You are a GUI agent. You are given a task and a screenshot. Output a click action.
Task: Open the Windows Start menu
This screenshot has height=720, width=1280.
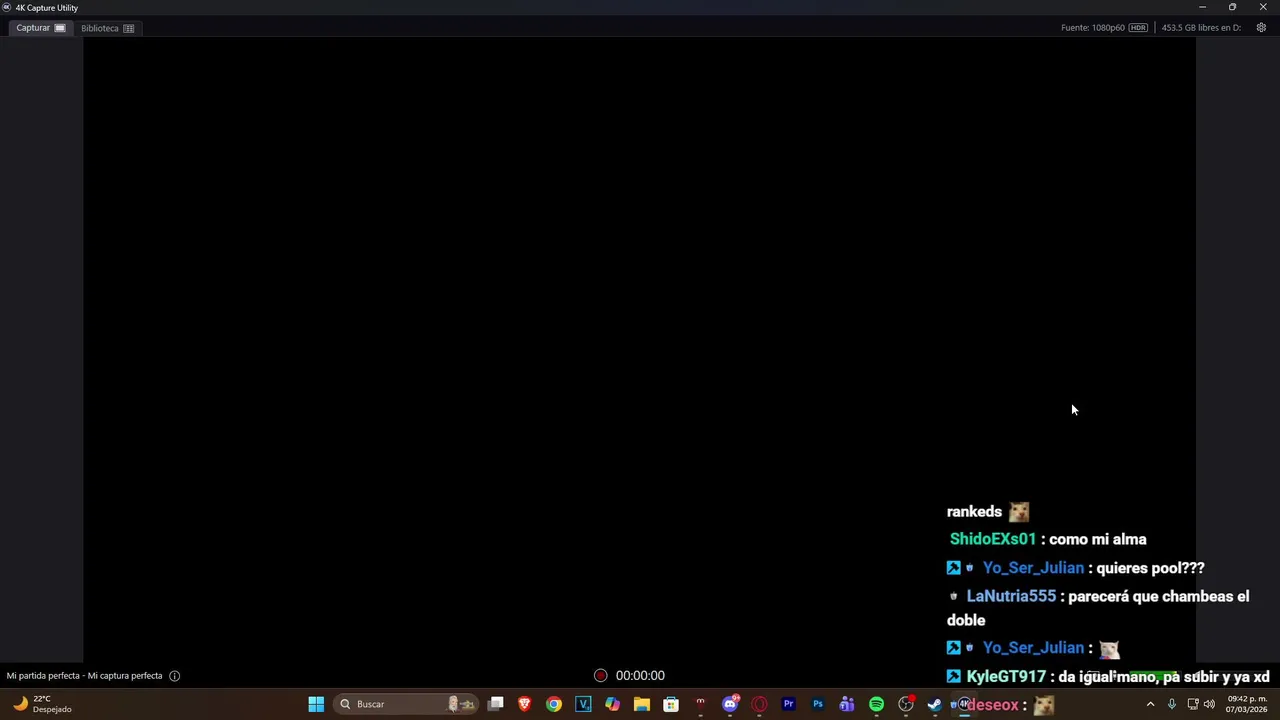pyautogui.click(x=316, y=704)
